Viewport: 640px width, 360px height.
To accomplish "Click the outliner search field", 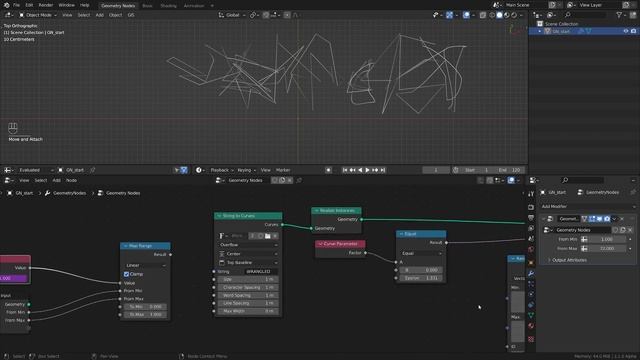I will click(585, 15).
